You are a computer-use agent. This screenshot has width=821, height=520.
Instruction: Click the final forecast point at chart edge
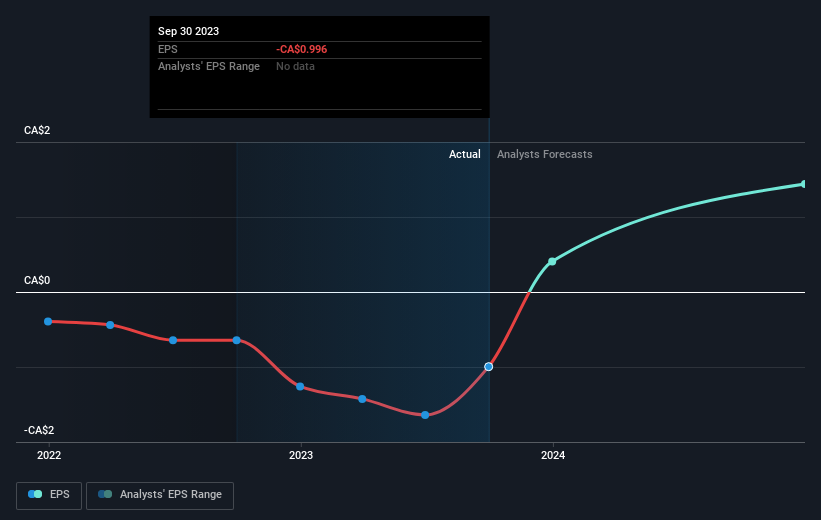coord(803,184)
